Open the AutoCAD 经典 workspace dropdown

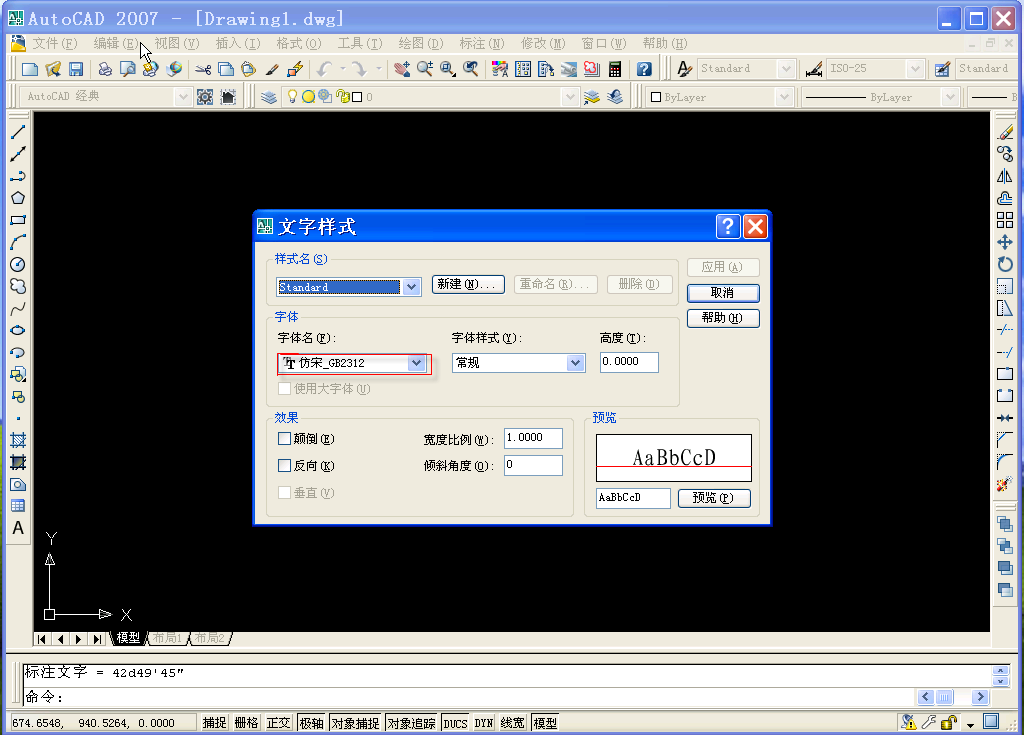click(183, 97)
